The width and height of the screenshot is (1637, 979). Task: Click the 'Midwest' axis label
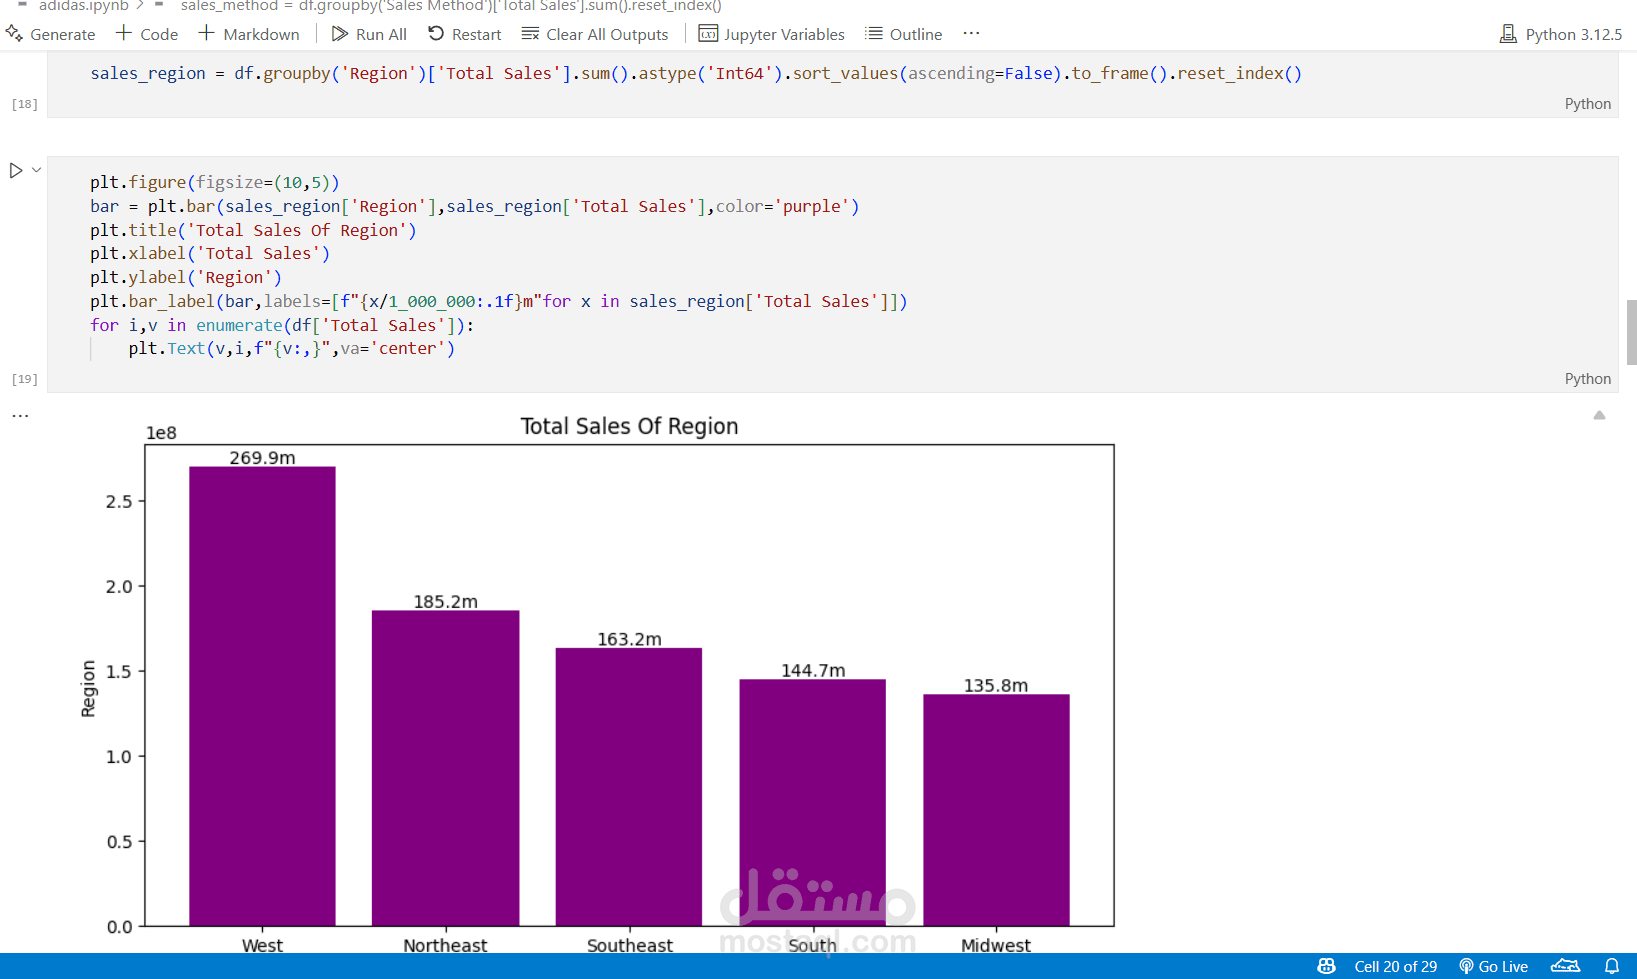tap(996, 945)
